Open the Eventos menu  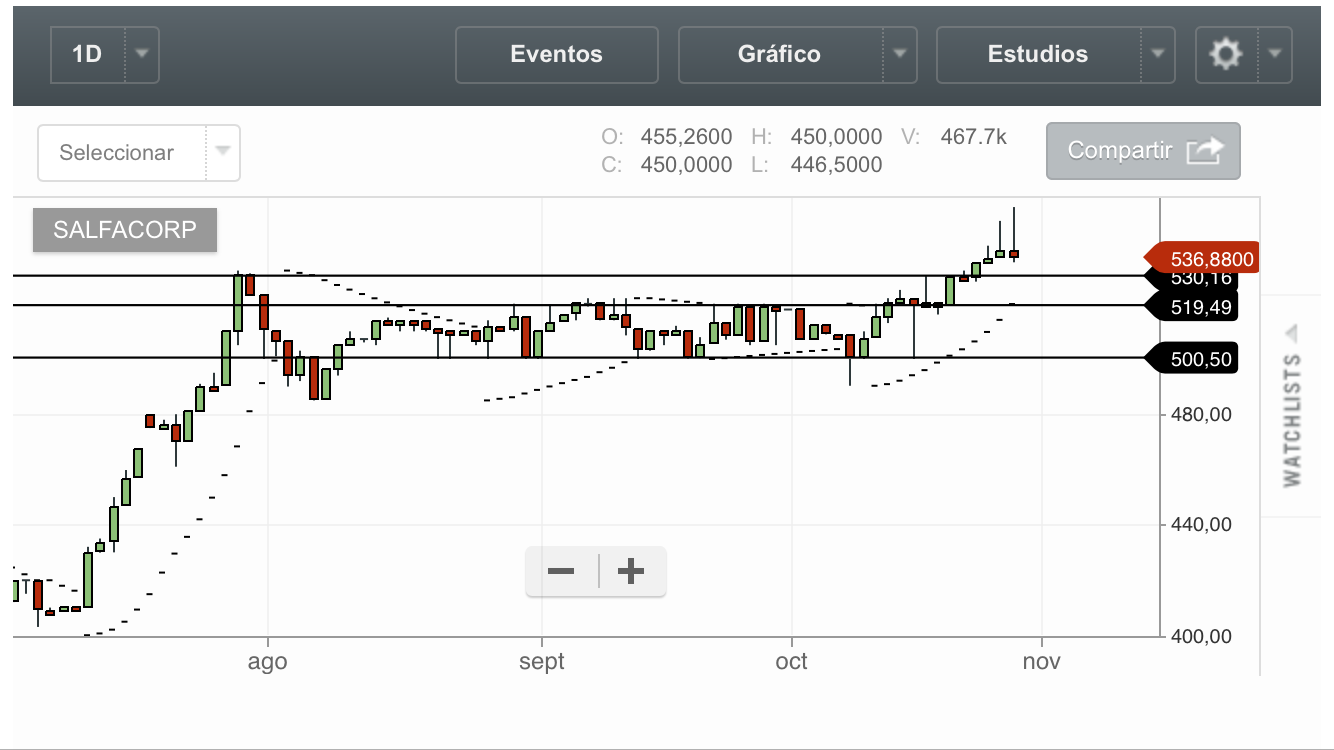point(557,54)
